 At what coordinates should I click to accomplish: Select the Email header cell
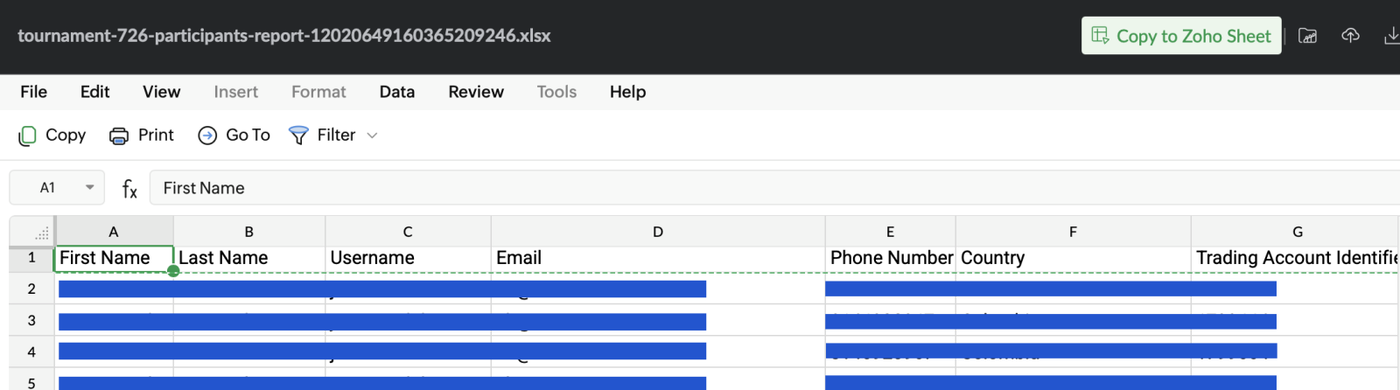click(x=658, y=258)
